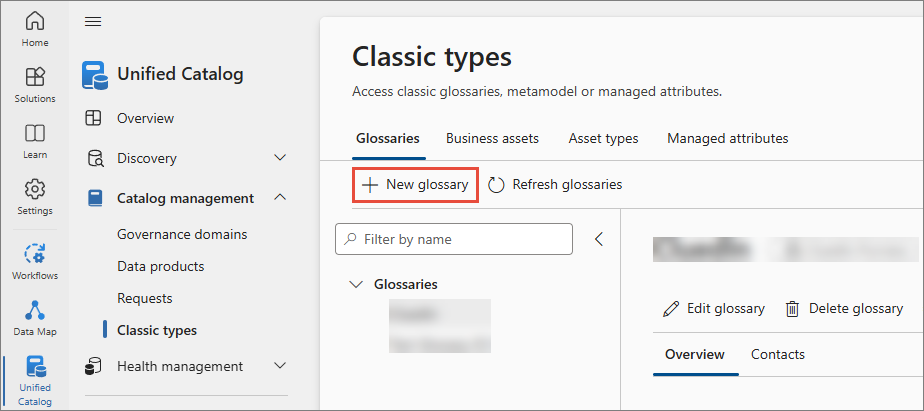Screen dimensions: 924x411
Task: Click the plus icon for New glossary
Action: tap(369, 185)
